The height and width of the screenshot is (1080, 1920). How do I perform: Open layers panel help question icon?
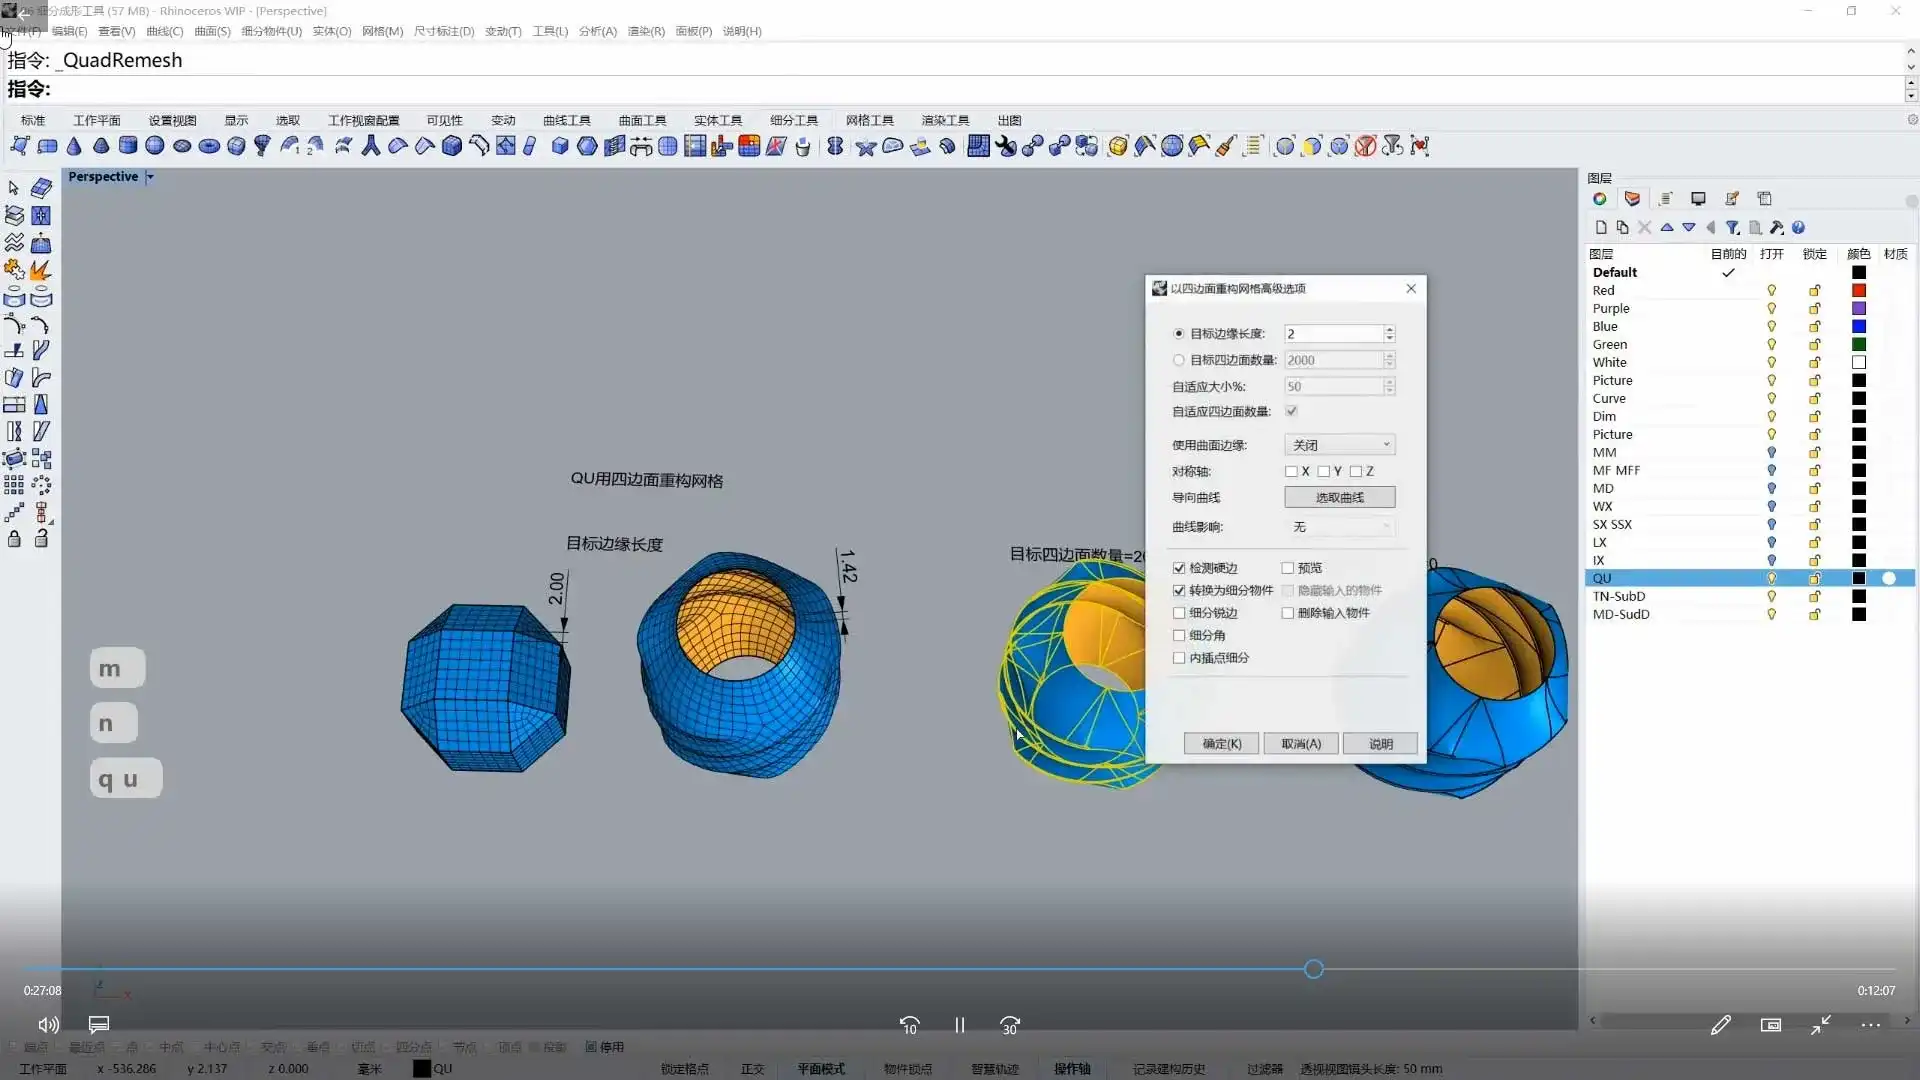point(1798,227)
